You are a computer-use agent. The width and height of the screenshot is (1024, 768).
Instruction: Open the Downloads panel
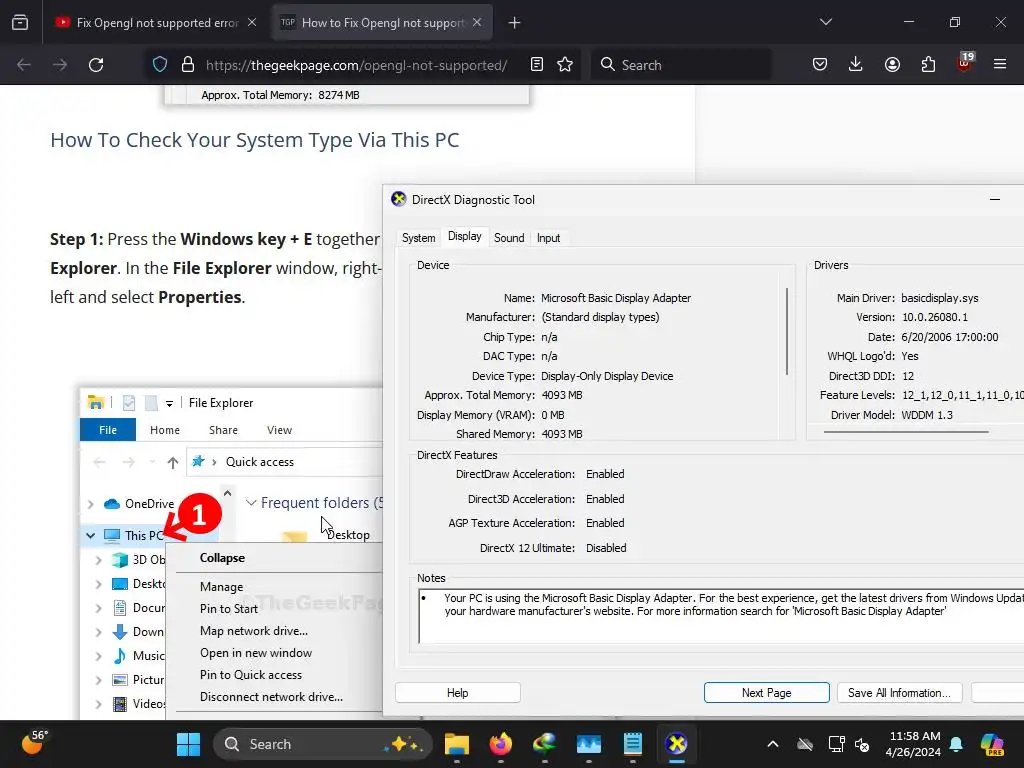(x=856, y=65)
